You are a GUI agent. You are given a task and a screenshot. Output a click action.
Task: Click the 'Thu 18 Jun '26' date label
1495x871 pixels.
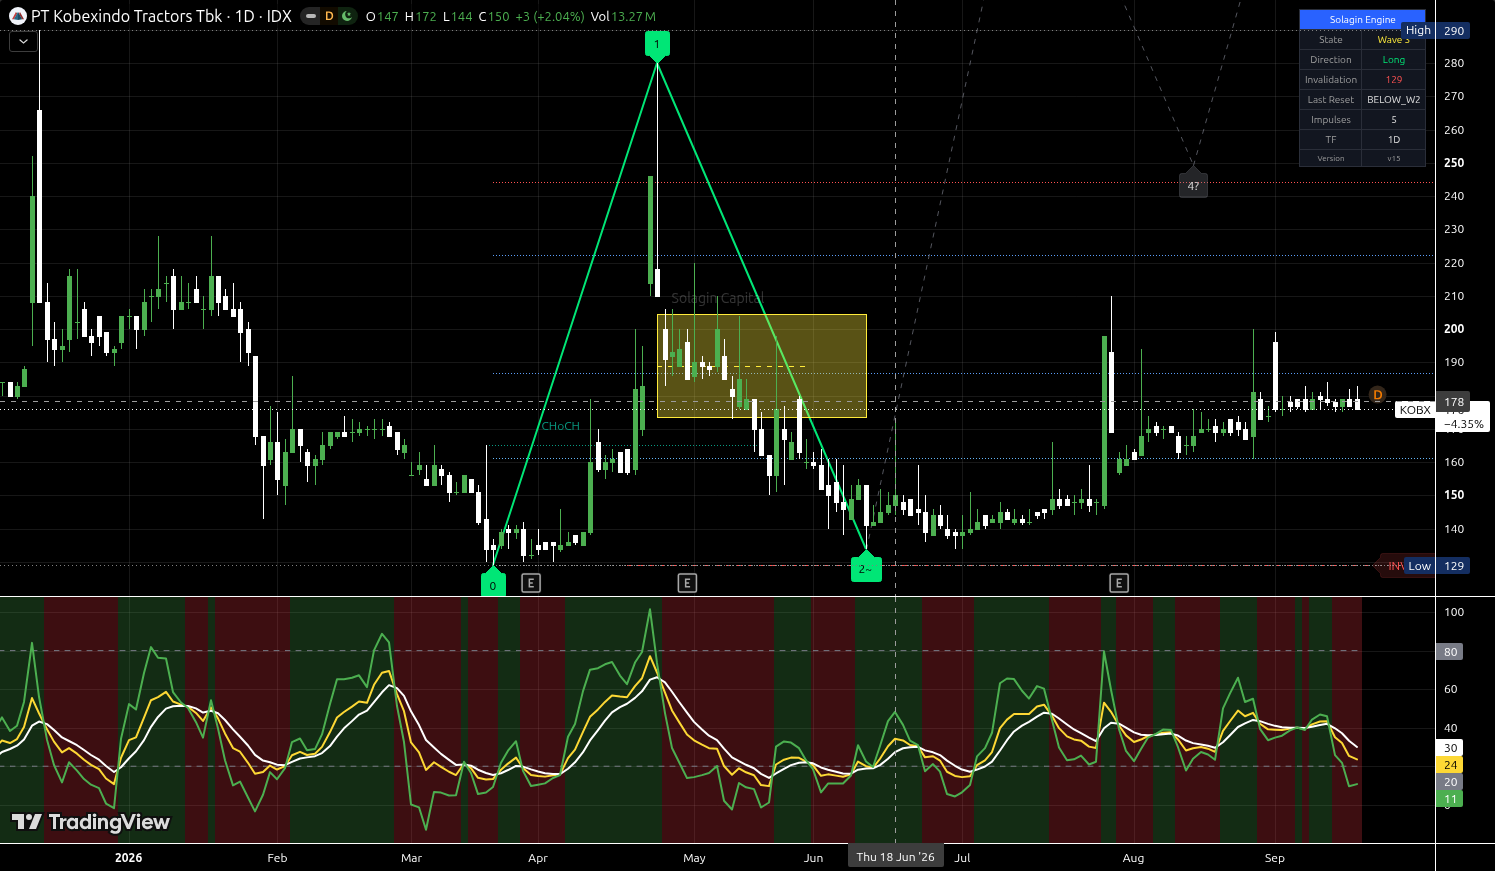click(895, 857)
